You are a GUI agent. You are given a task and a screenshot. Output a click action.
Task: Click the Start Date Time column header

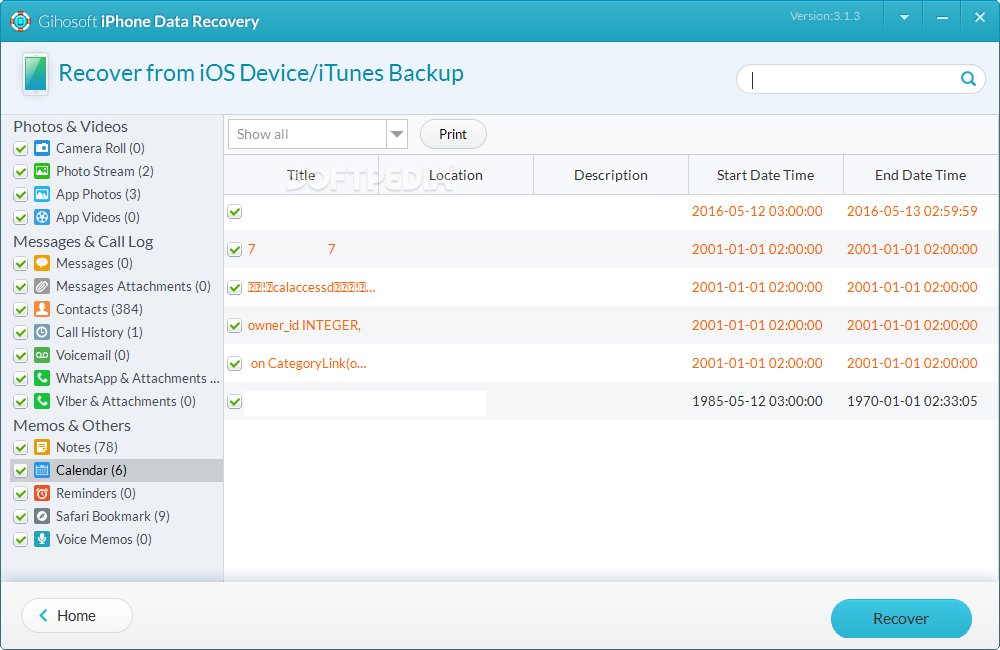[x=765, y=175]
